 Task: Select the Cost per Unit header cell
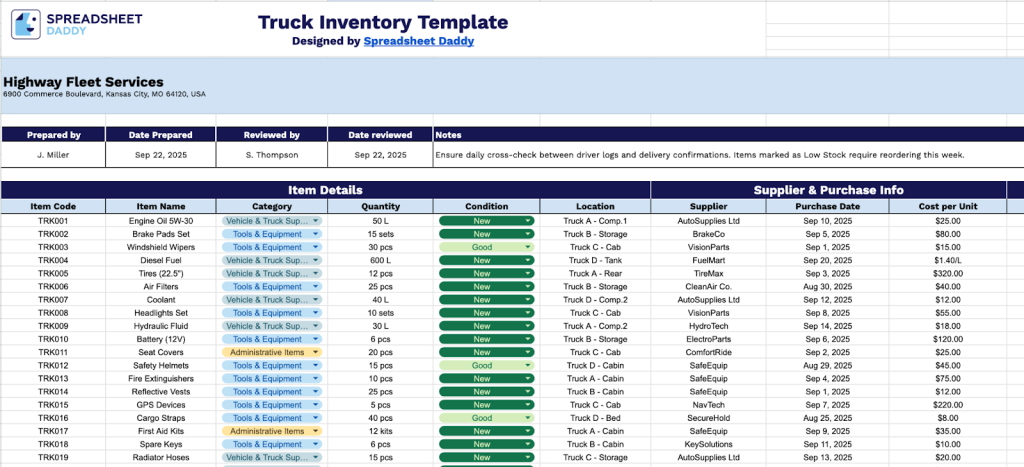point(948,206)
